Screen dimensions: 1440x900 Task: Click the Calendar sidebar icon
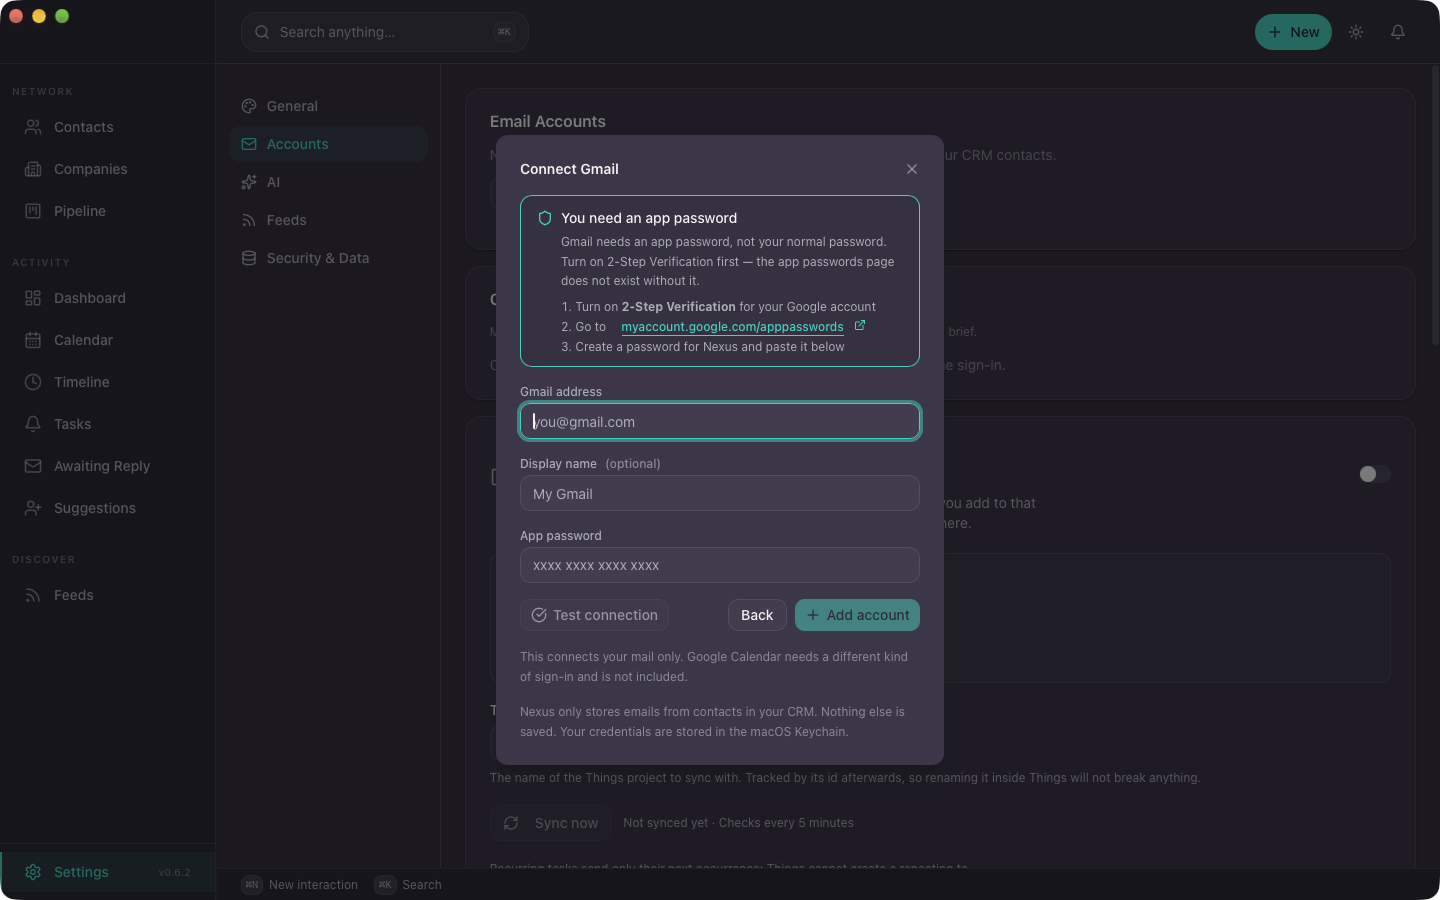pos(33,340)
